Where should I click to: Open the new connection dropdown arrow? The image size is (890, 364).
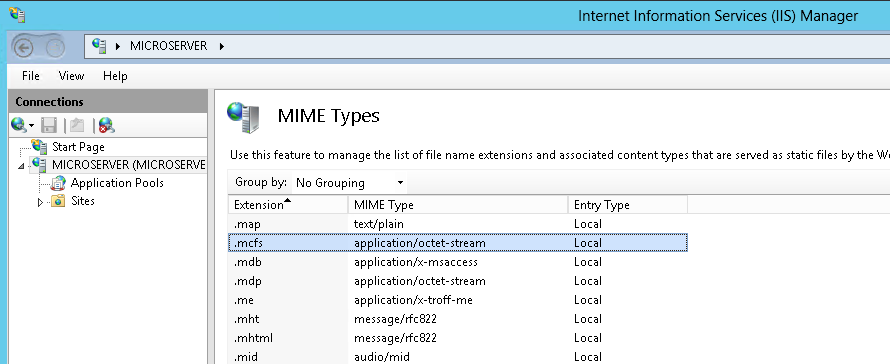coord(32,125)
